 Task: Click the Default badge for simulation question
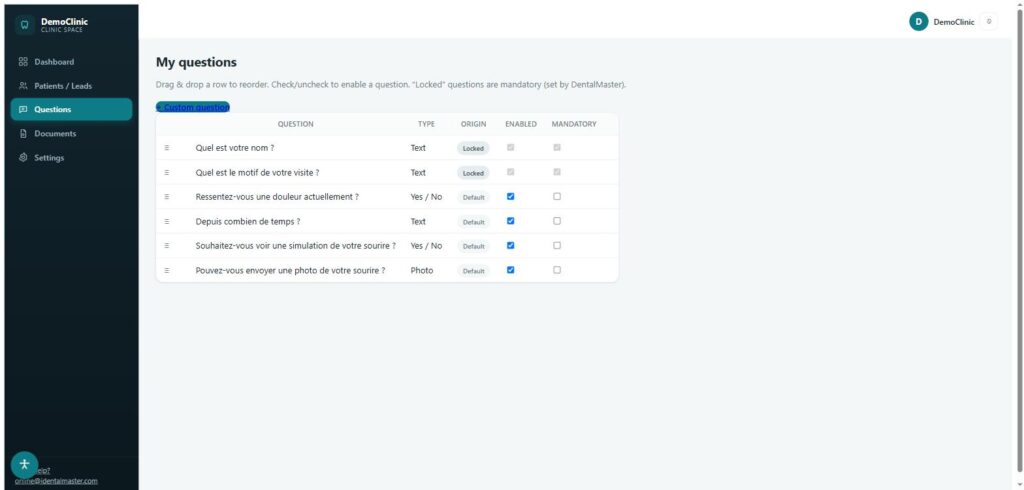[473, 246]
